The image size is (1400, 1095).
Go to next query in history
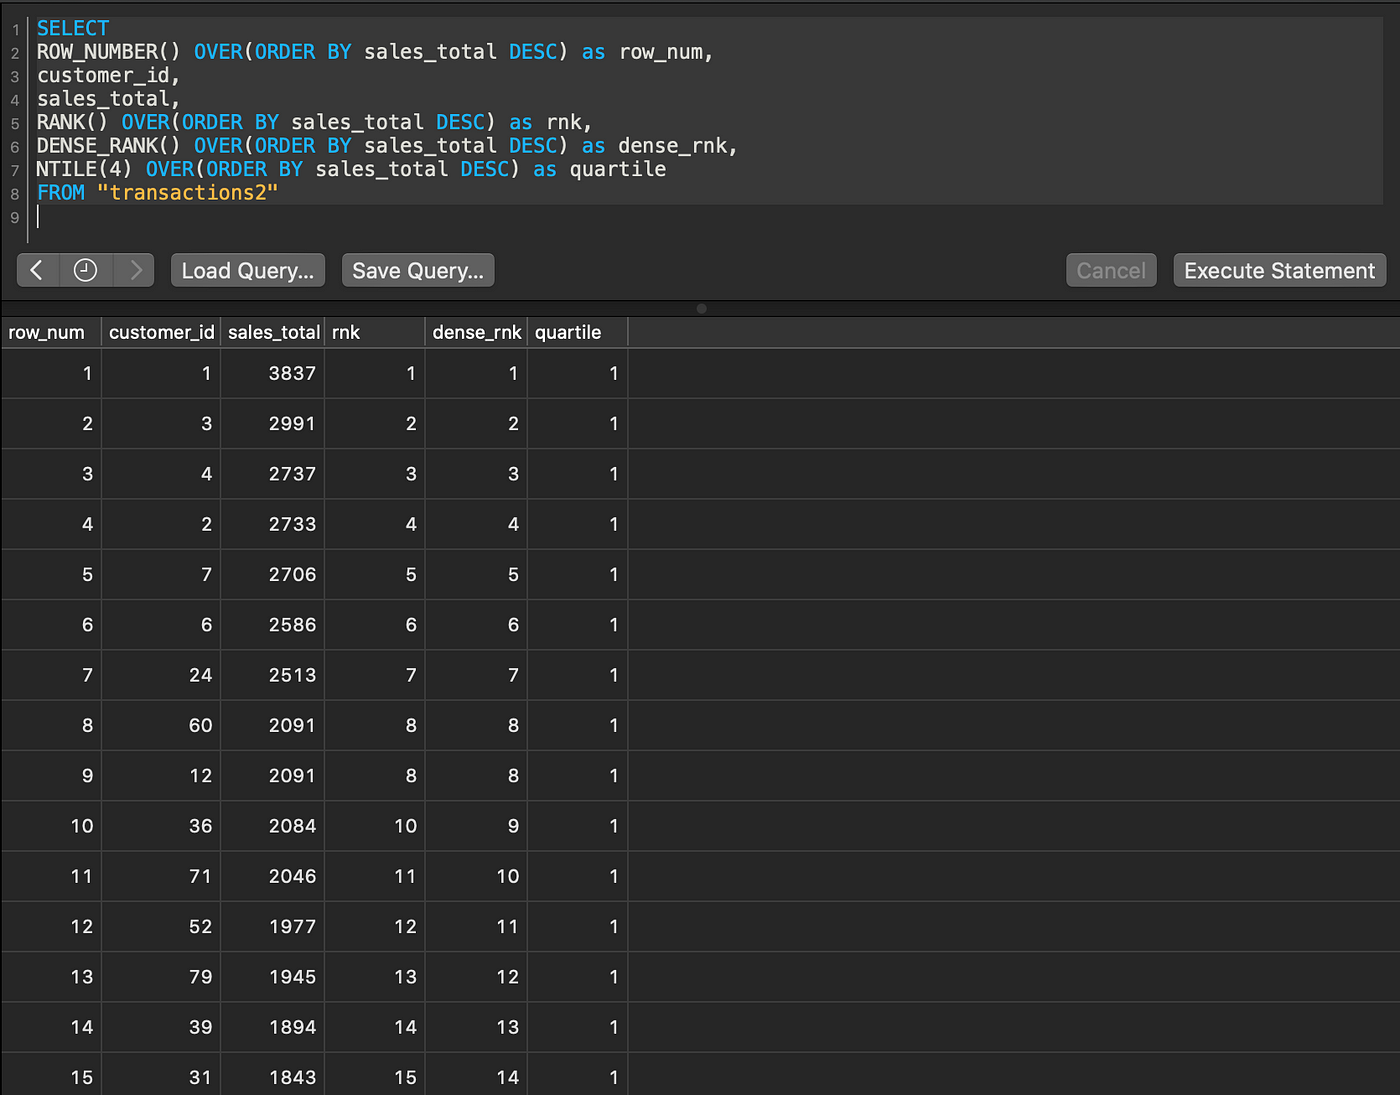134,270
